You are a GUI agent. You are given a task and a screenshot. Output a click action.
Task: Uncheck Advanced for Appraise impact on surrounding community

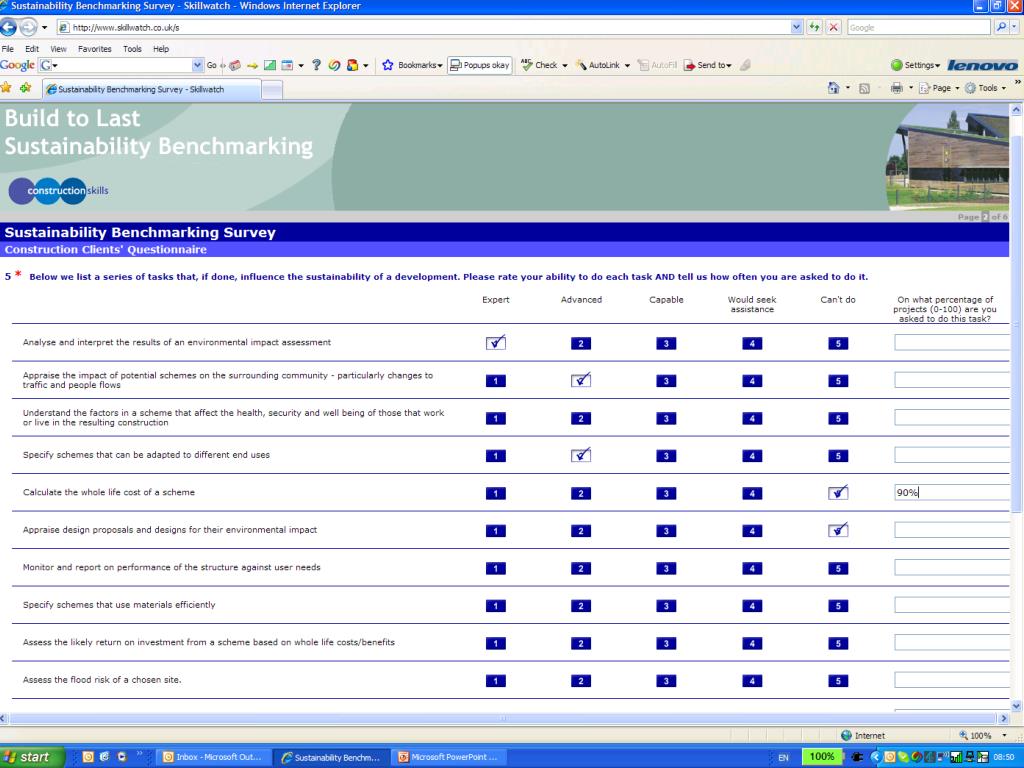581,380
